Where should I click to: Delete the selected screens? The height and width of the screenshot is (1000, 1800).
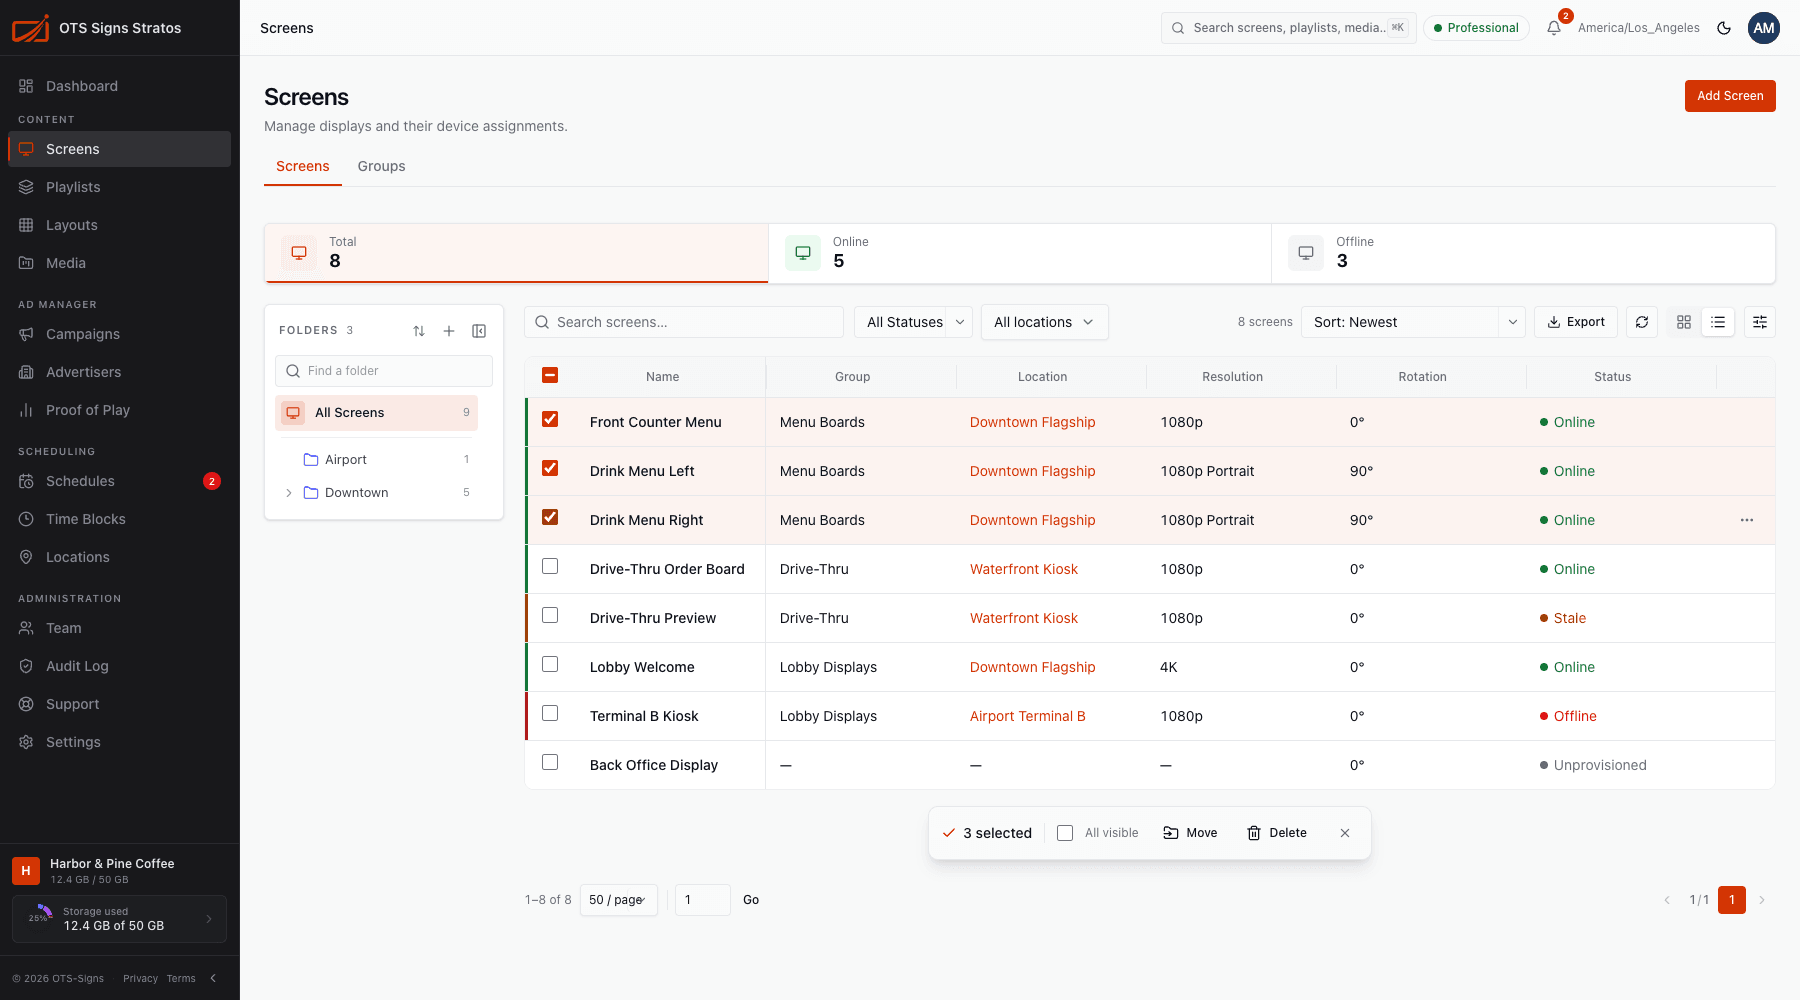pos(1277,833)
